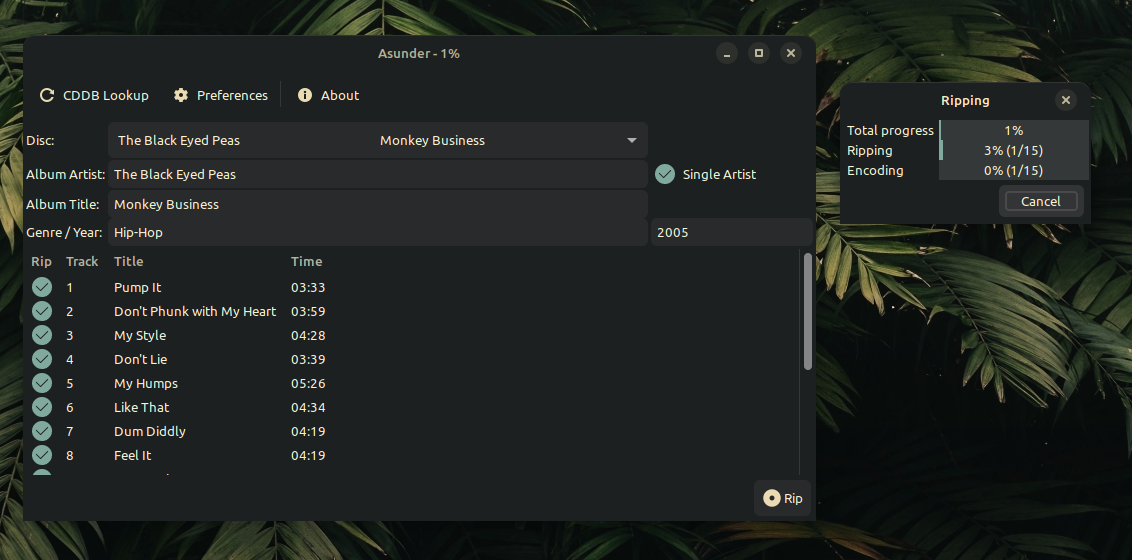Select the title 'Pump It'
Viewport: 1132px width, 560px height.
137,287
